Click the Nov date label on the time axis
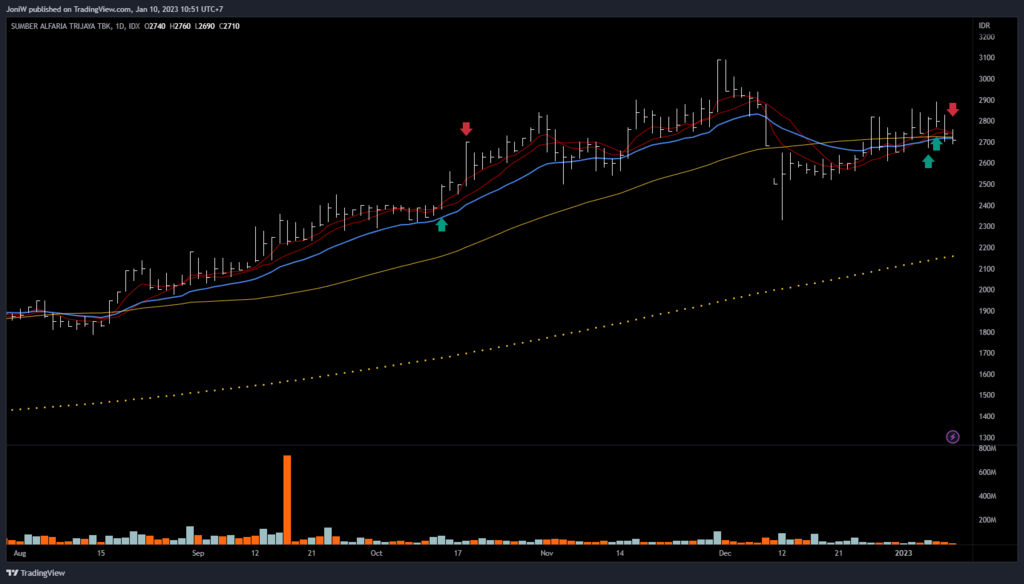This screenshot has height=584, width=1024. tap(546, 552)
